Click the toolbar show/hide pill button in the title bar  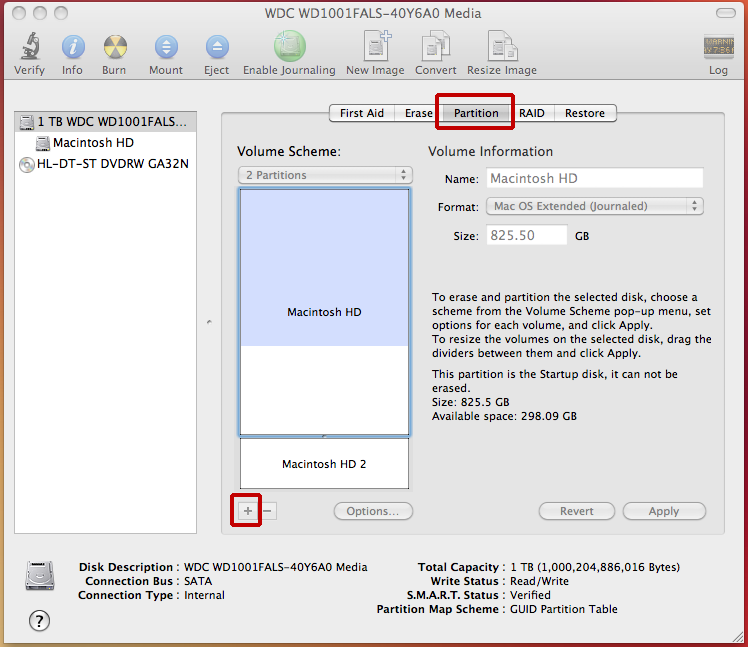pos(726,13)
